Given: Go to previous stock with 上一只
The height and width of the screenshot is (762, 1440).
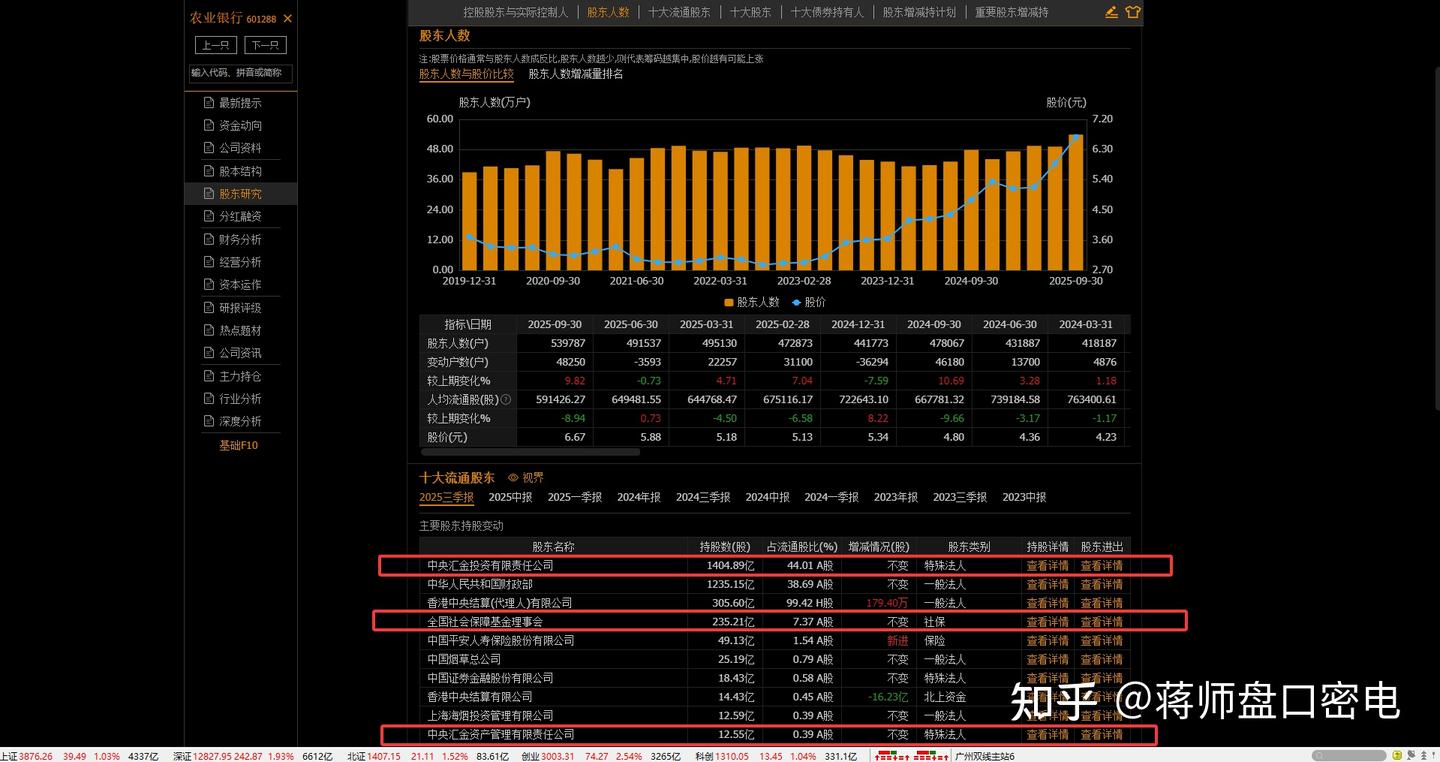Looking at the screenshot, I should tap(216, 45).
